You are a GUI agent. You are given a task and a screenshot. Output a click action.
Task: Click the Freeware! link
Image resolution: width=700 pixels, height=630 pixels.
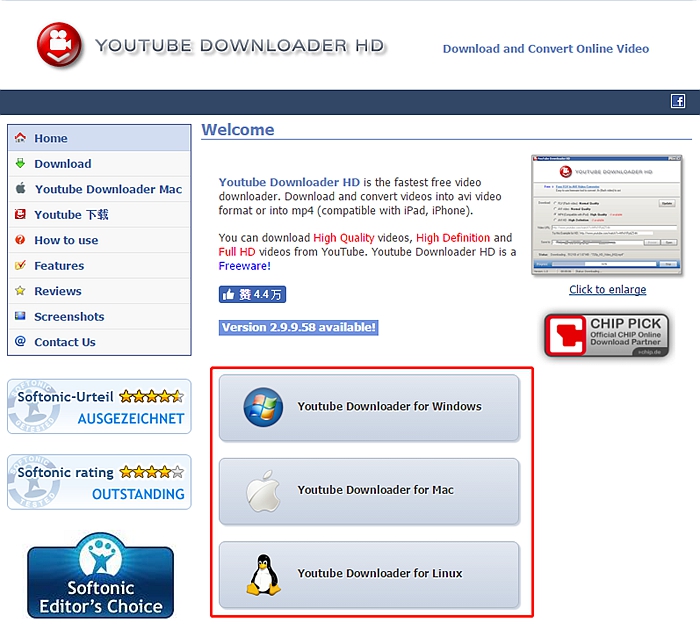click(x=244, y=266)
